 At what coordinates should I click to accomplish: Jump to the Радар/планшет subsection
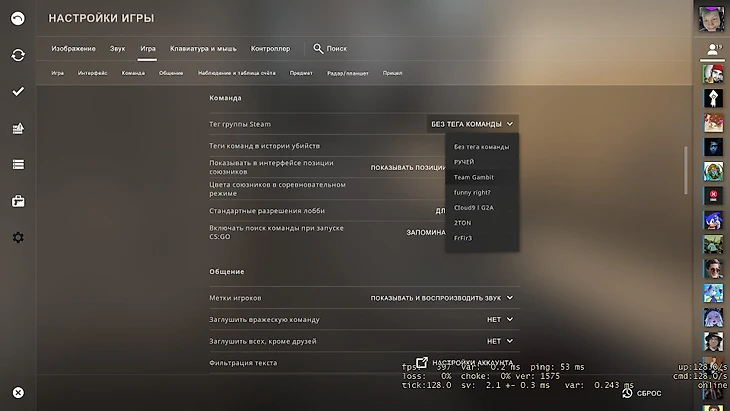[x=347, y=73]
